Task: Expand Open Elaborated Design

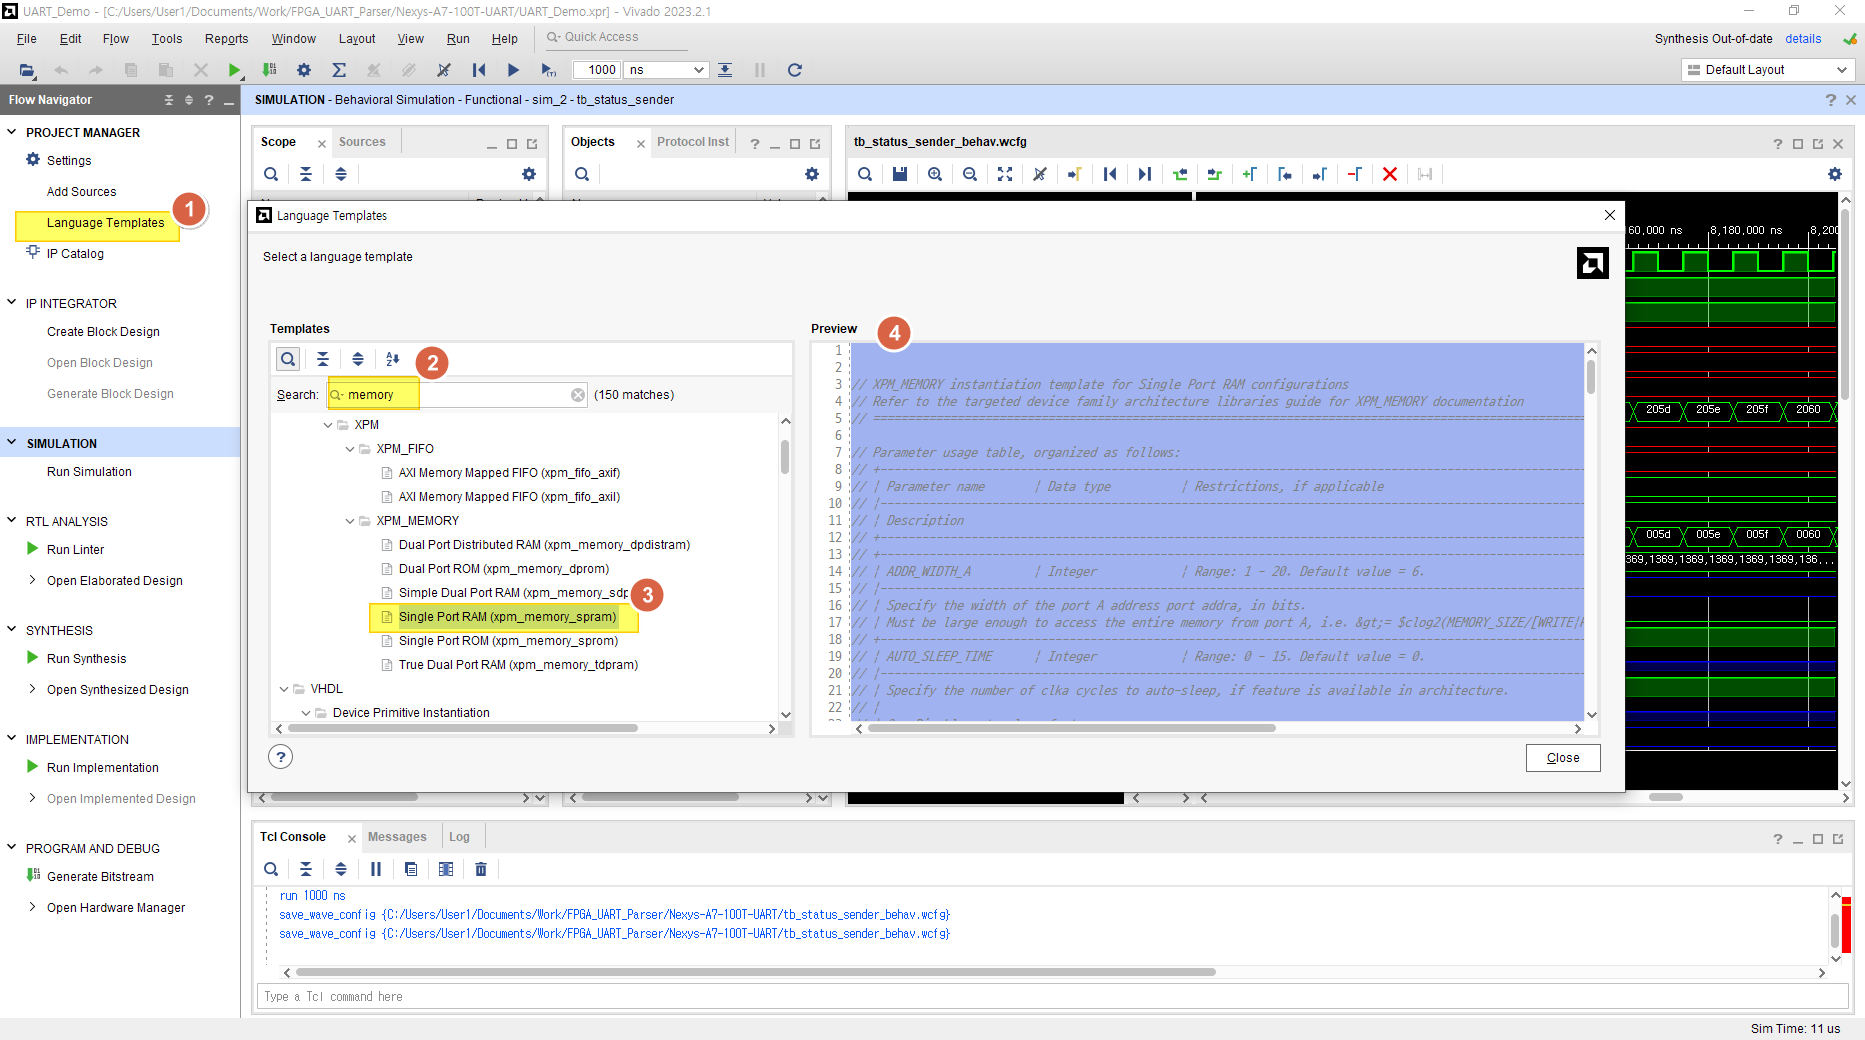Action: tap(32, 580)
